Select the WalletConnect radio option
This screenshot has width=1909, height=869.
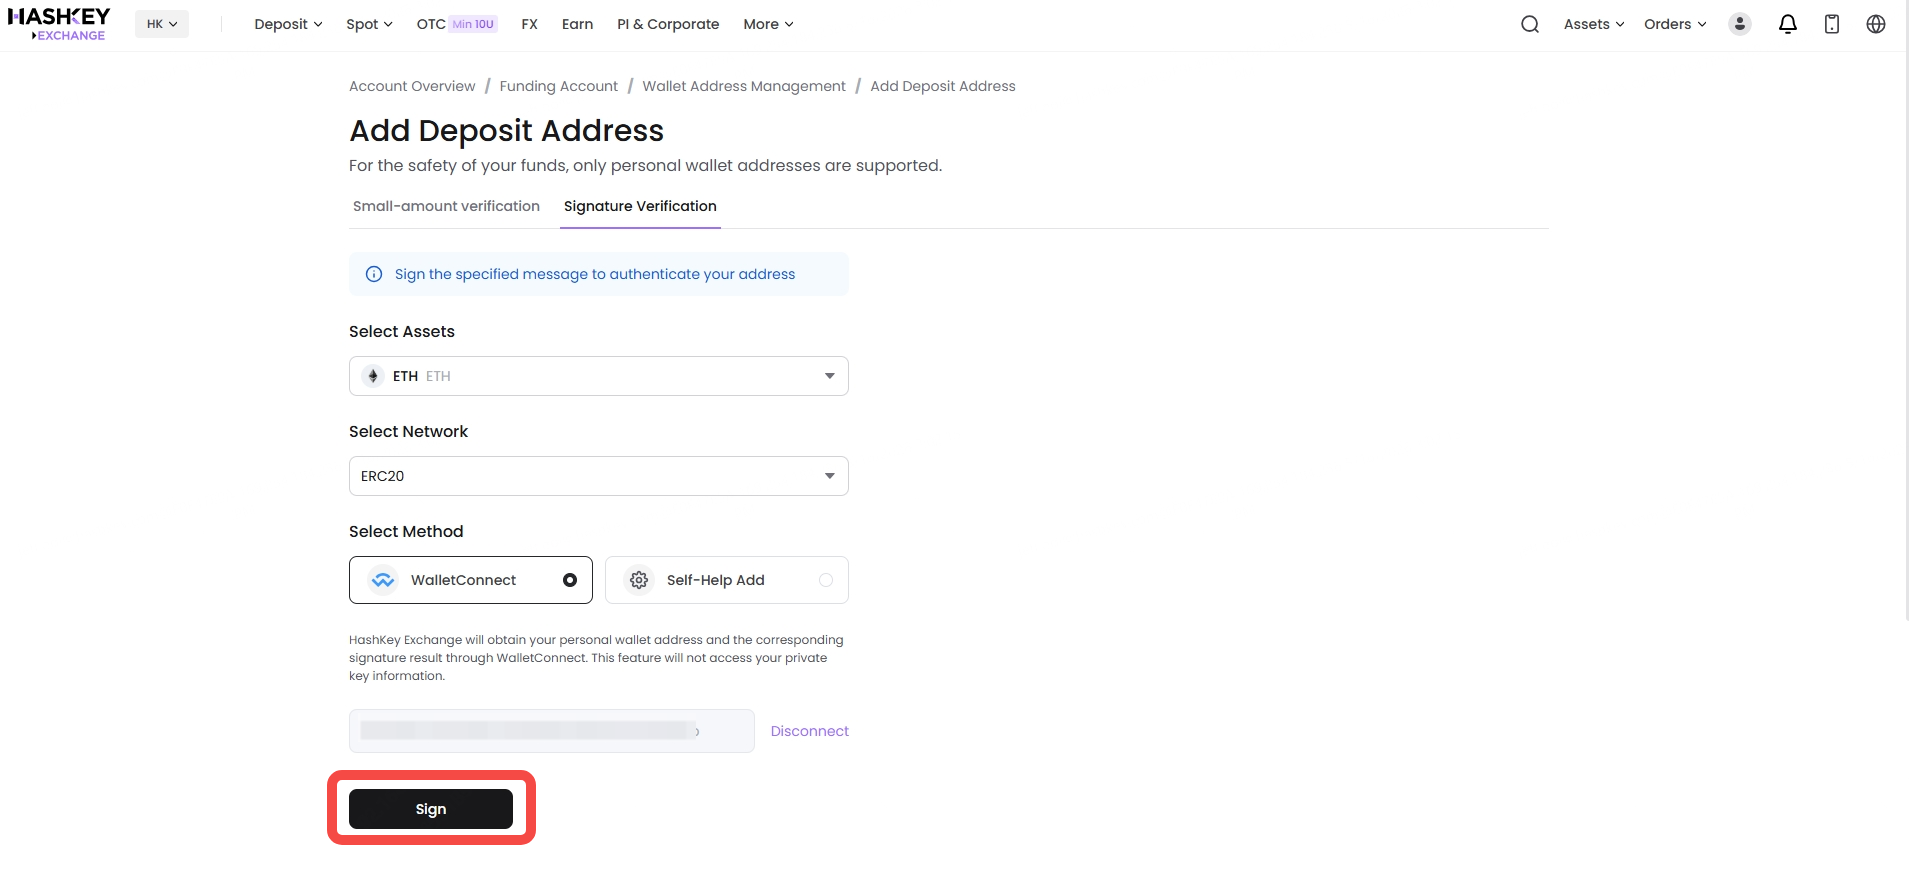(x=570, y=580)
